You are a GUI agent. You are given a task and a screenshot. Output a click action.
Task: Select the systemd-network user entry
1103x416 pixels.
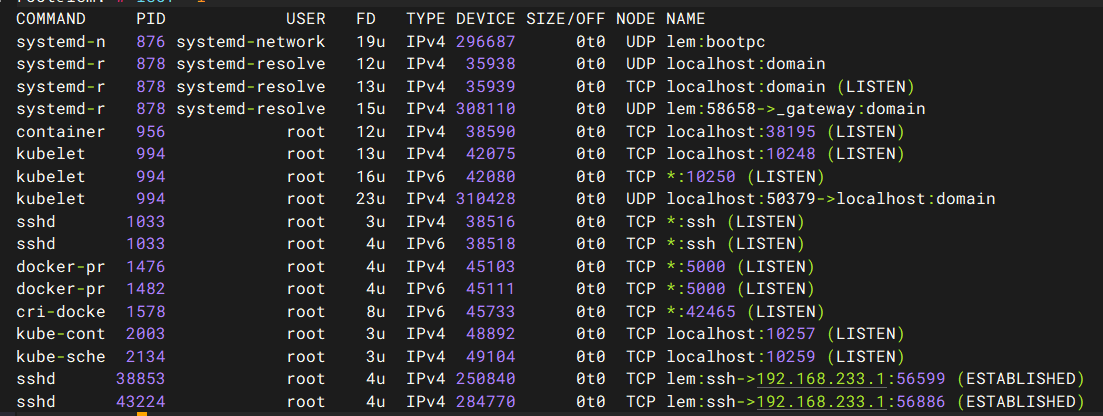tap(251, 42)
